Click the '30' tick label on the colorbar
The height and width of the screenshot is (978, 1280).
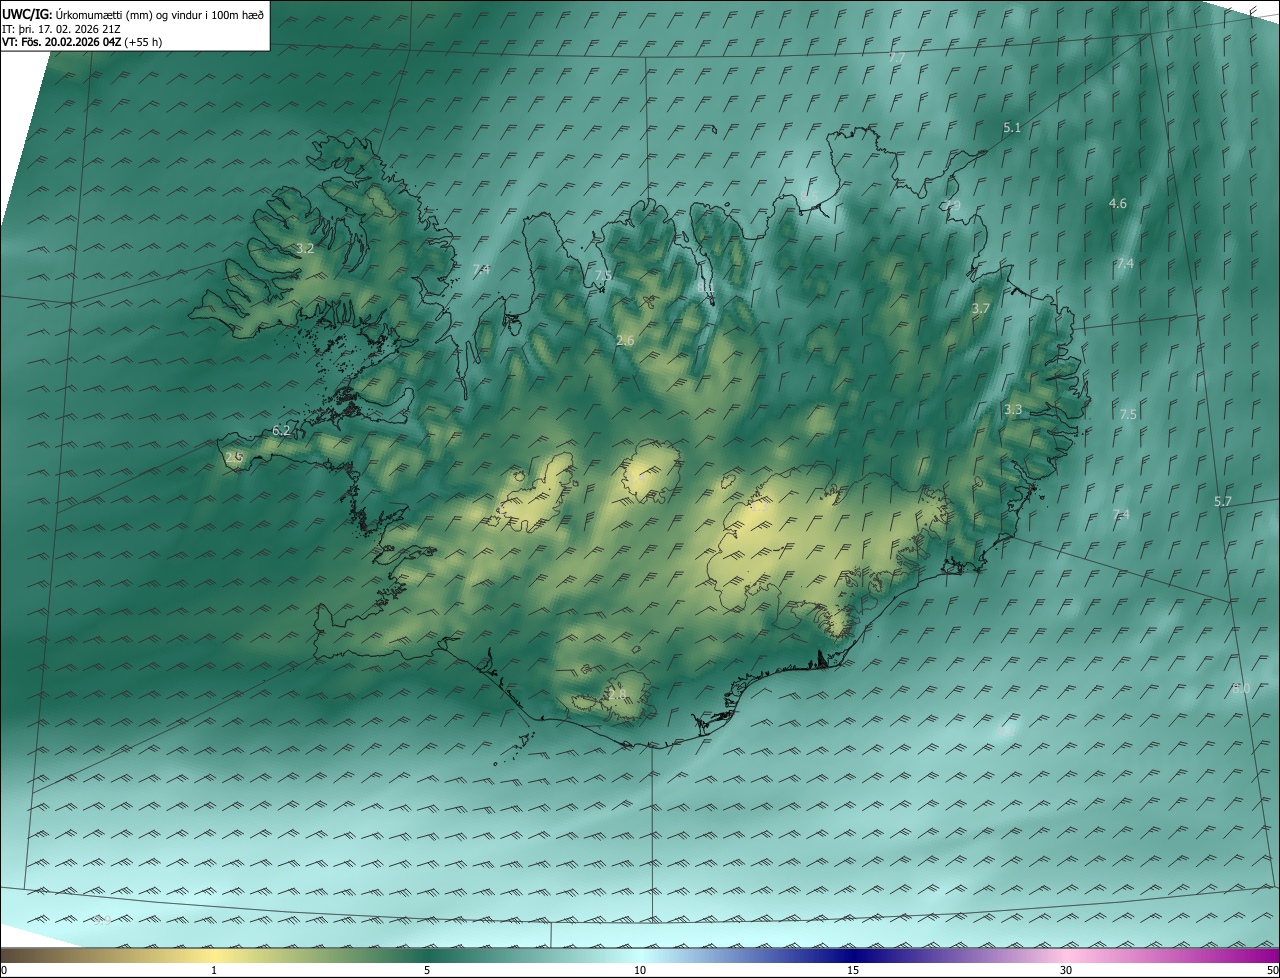tap(1066, 970)
